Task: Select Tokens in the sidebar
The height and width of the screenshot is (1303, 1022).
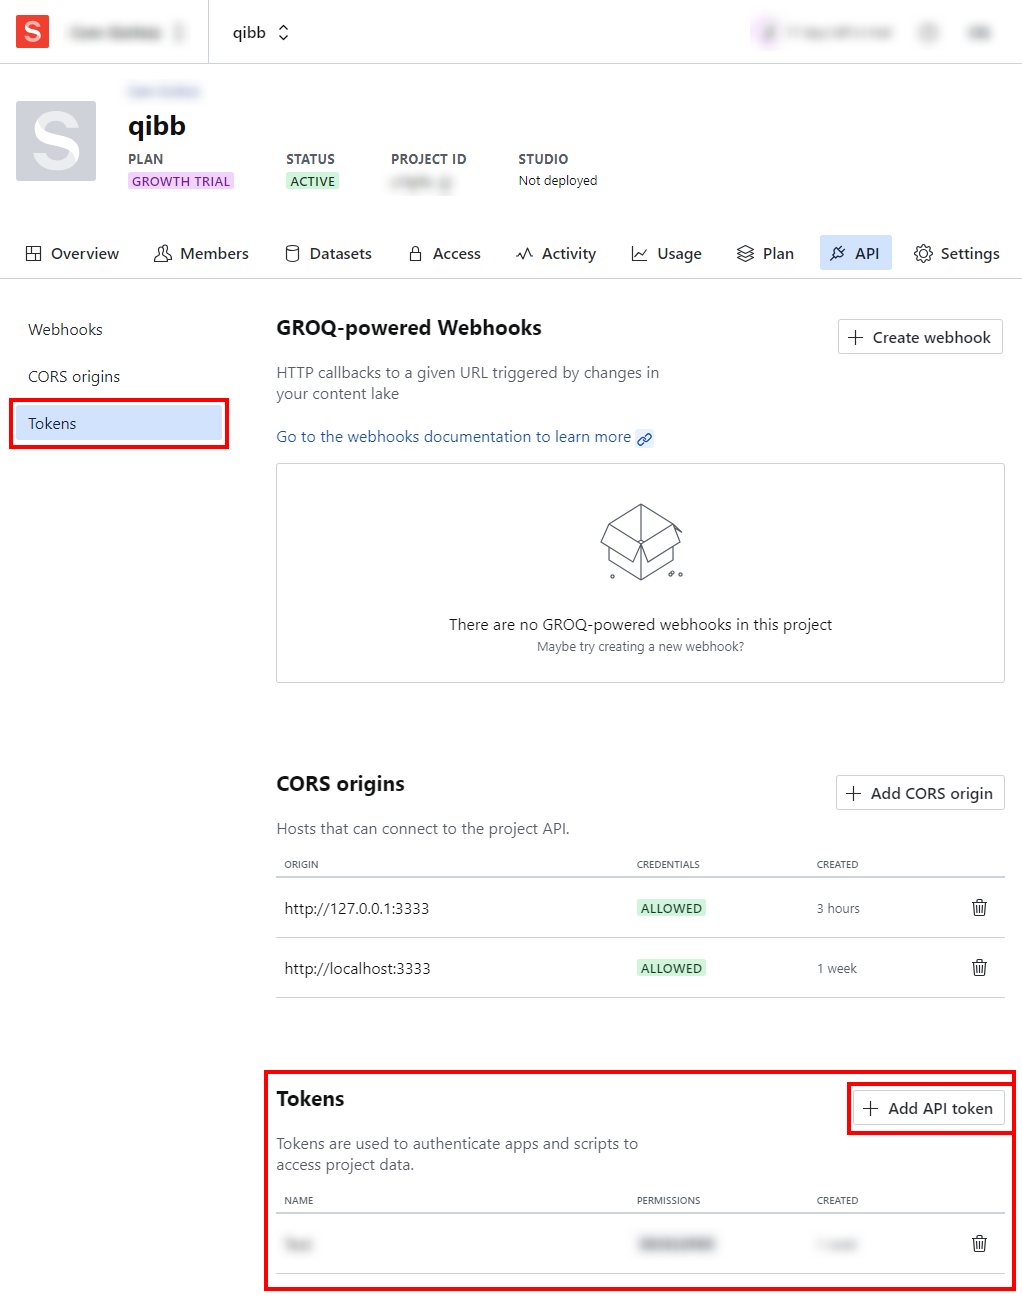Action: click(118, 424)
